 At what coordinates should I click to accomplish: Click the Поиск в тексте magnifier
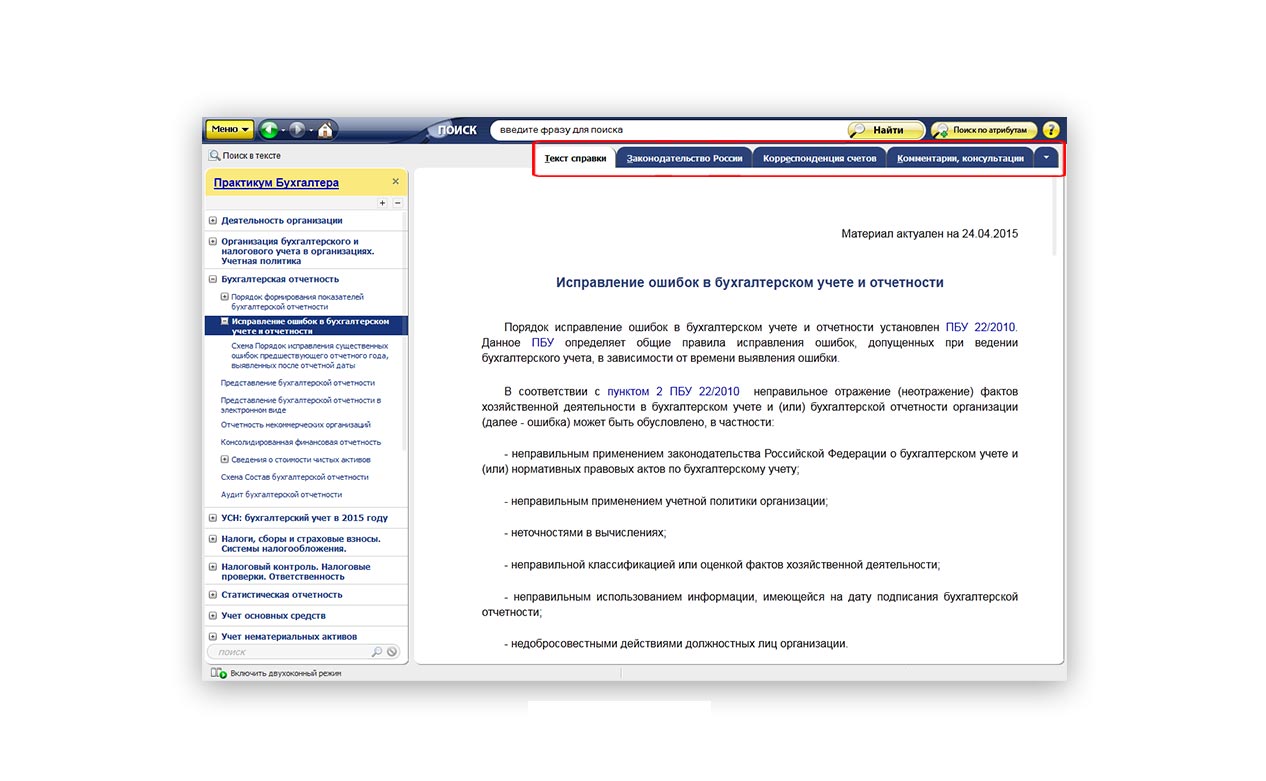[x=214, y=156]
